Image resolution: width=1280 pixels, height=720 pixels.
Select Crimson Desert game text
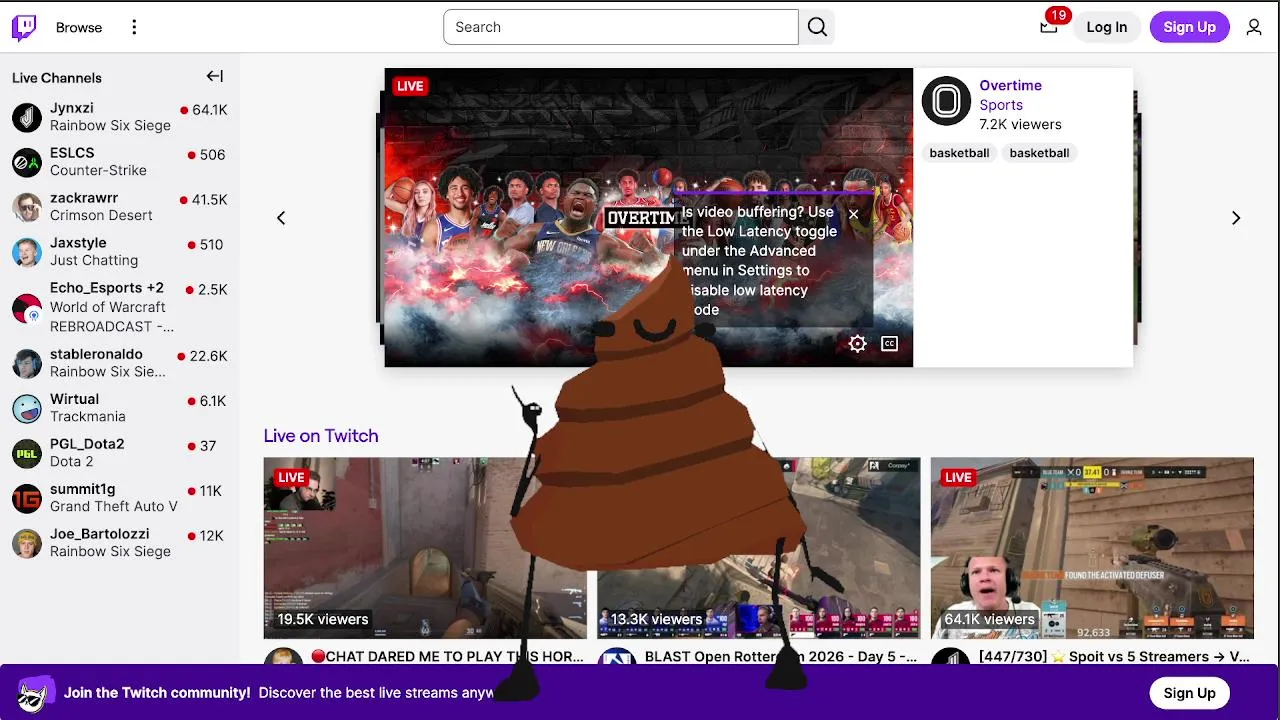[101, 216]
